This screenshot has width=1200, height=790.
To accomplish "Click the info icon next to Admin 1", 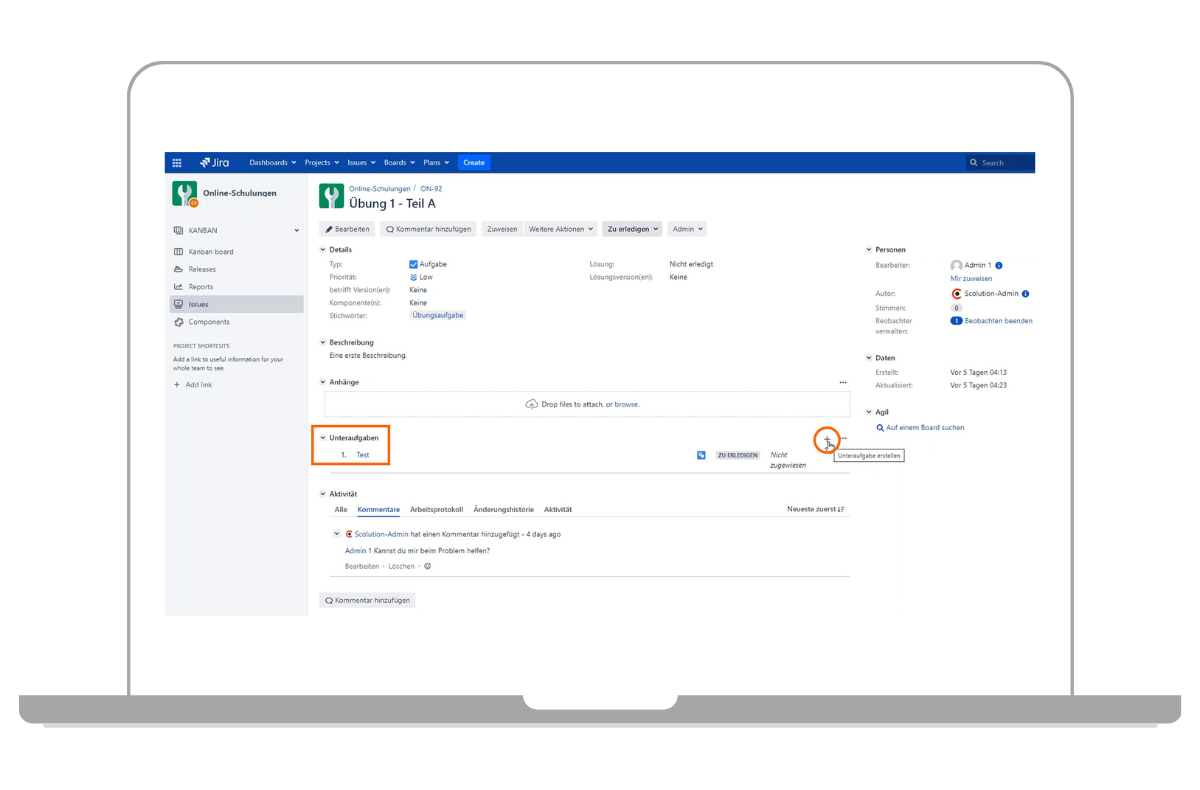I will pyautogui.click(x=999, y=266).
